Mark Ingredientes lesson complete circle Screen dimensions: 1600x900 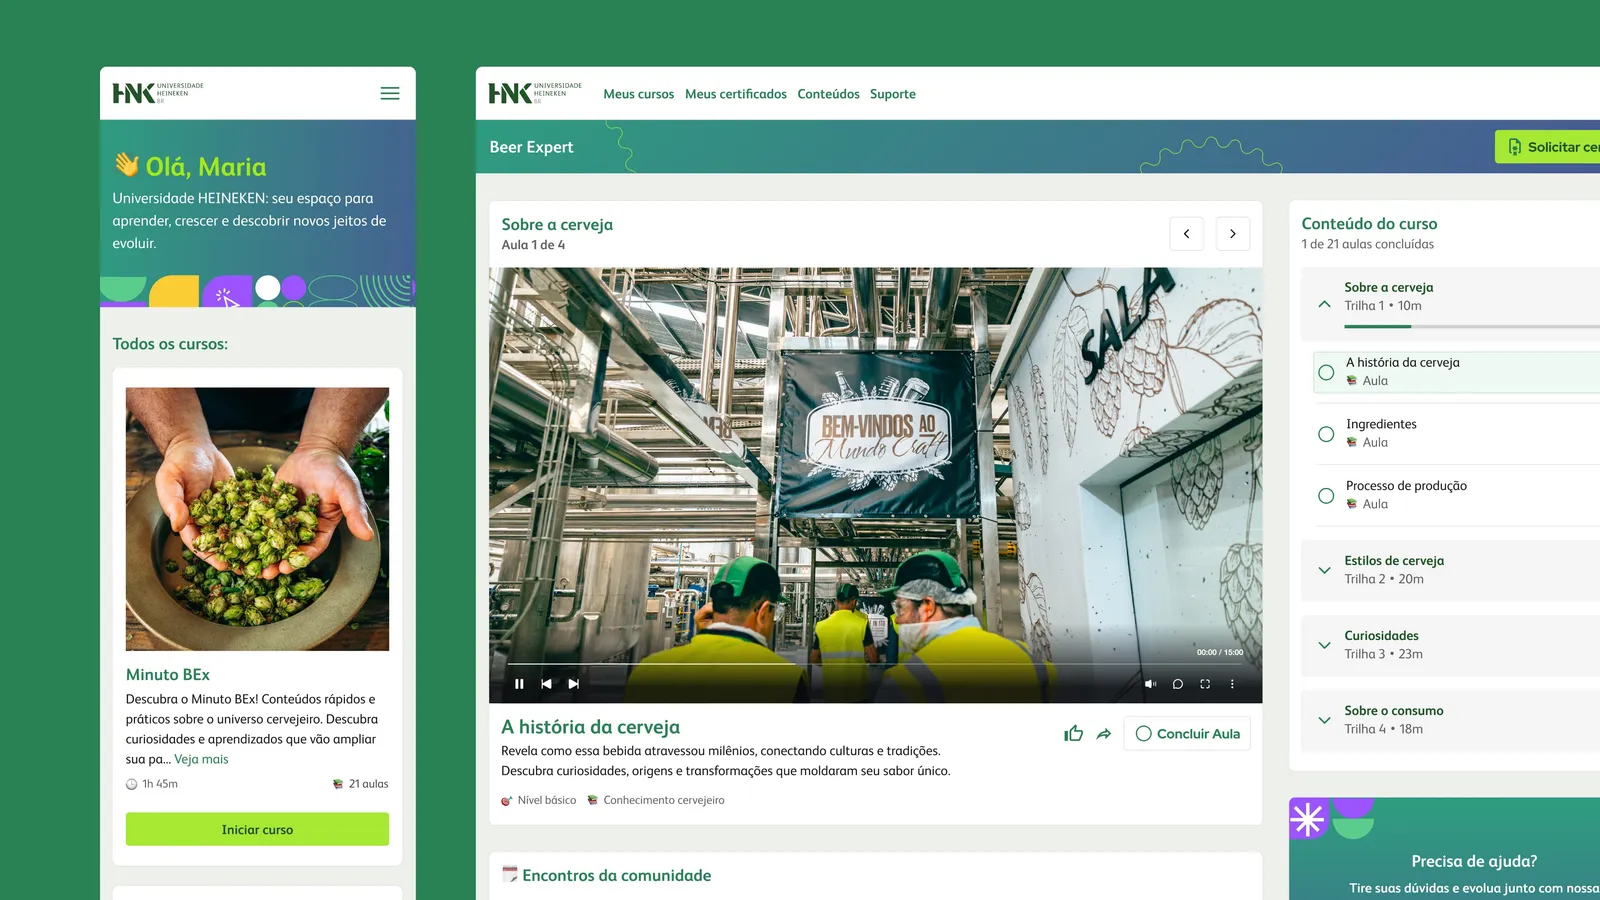point(1326,434)
